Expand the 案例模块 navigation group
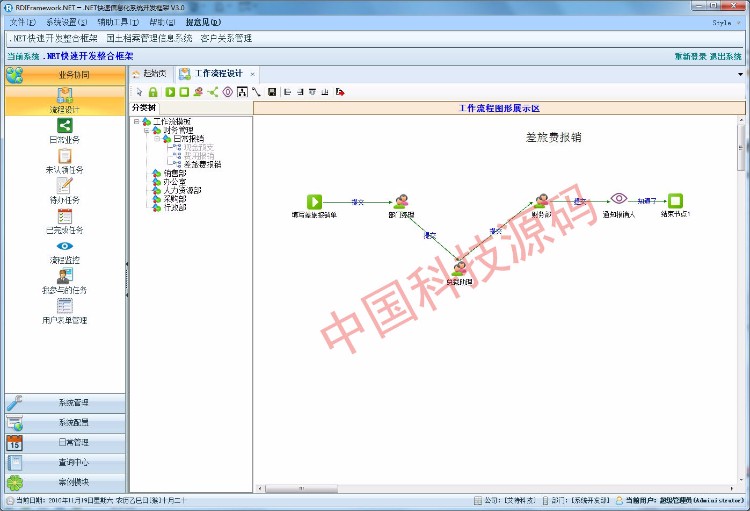The image size is (750, 511). [65, 482]
